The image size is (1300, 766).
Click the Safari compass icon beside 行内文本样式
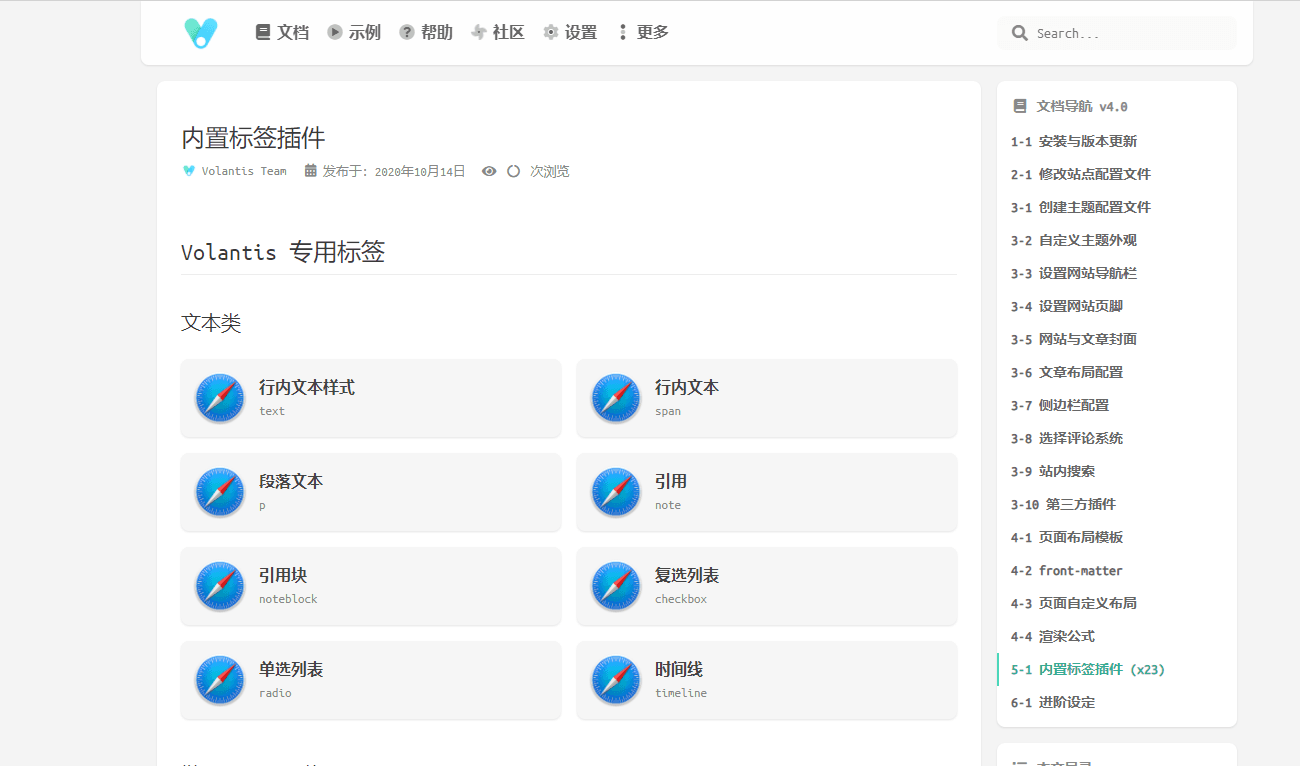tap(220, 398)
